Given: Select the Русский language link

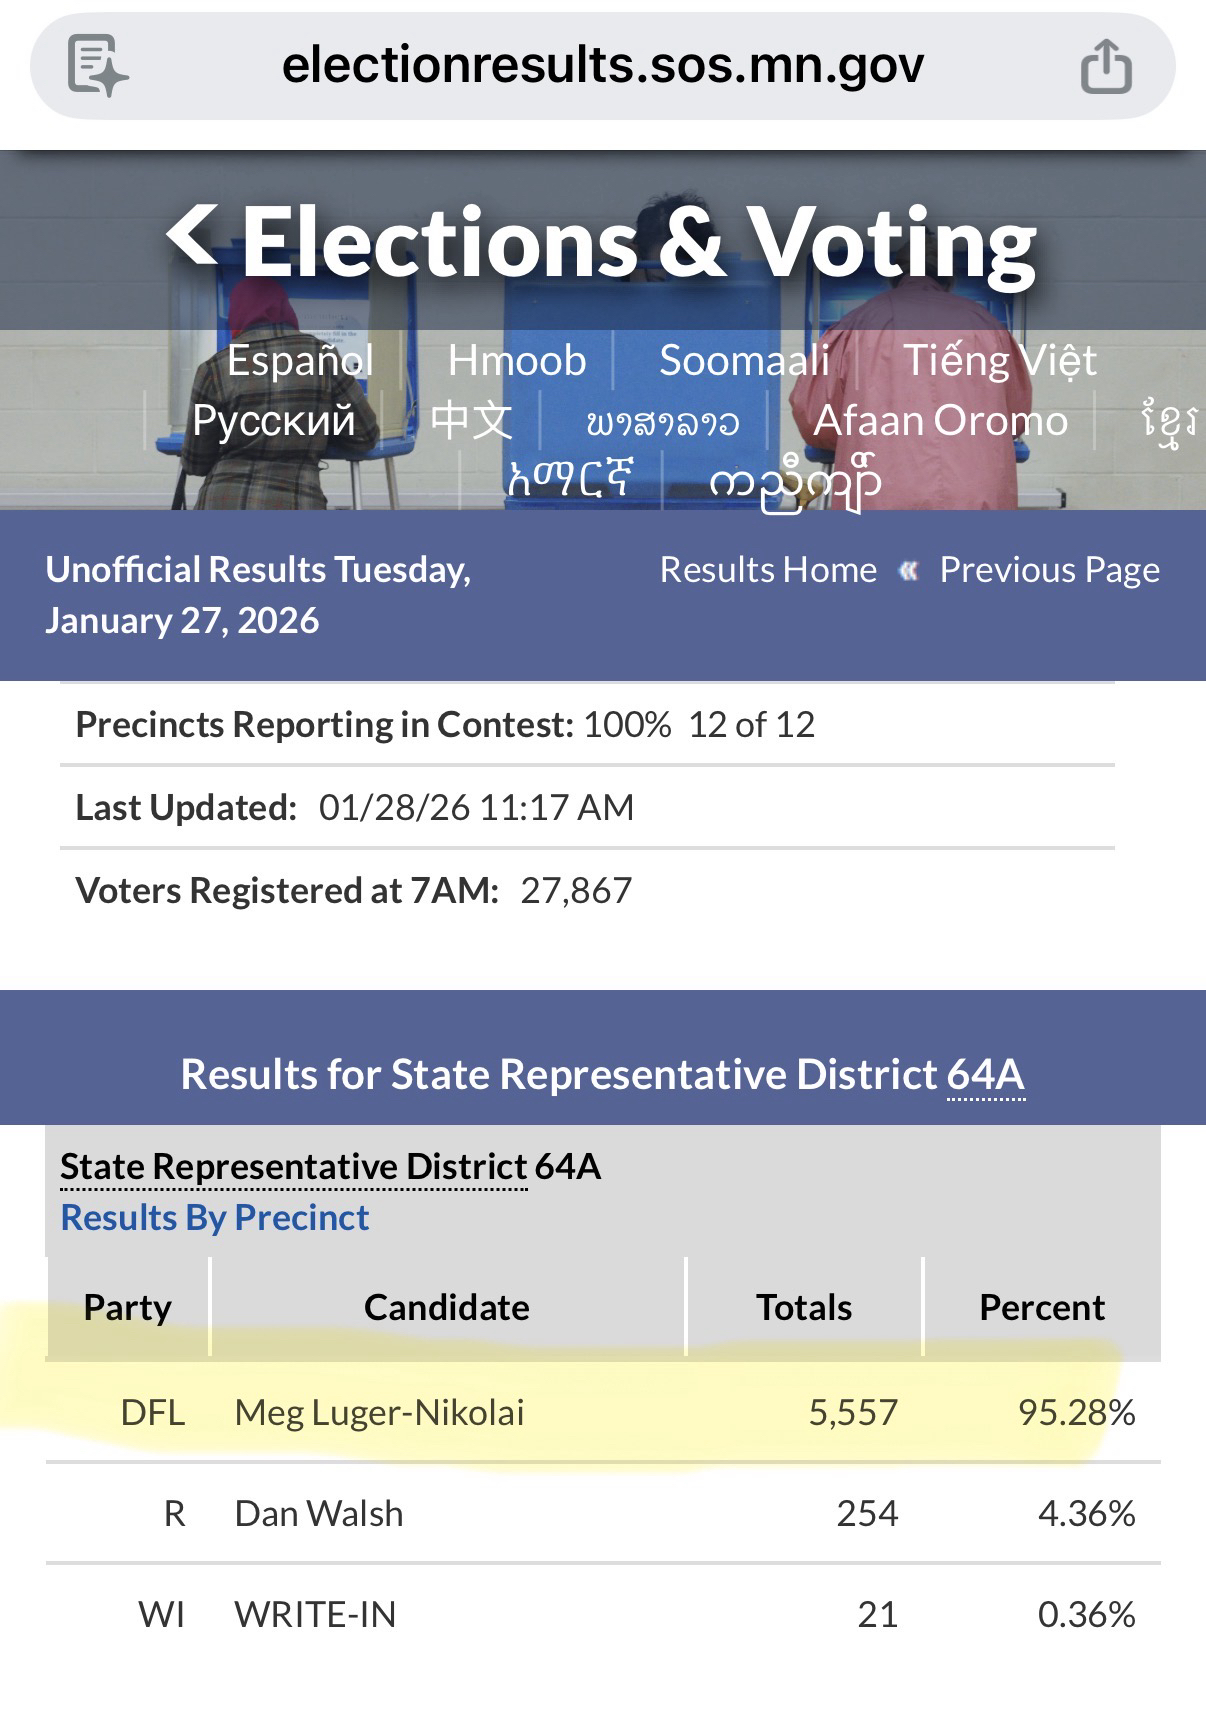Looking at the screenshot, I should (x=273, y=421).
